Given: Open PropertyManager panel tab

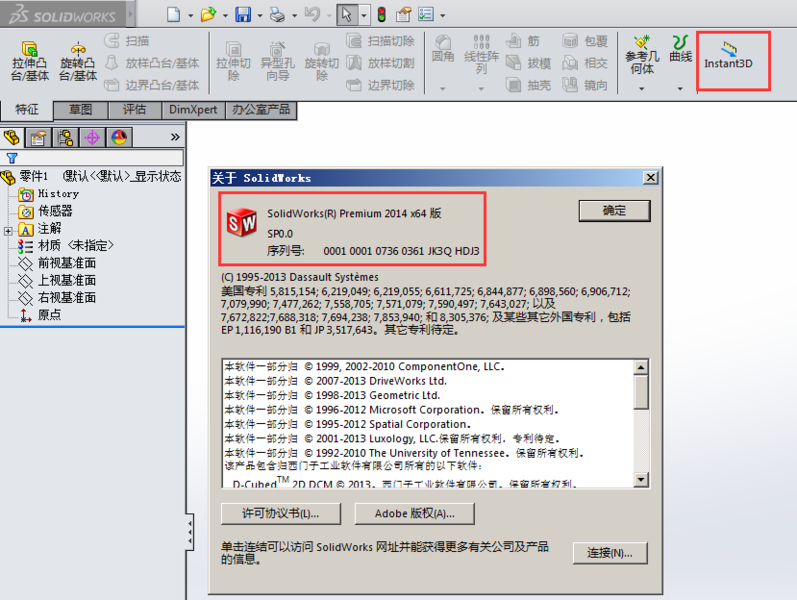Looking at the screenshot, I should coord(38,137).
